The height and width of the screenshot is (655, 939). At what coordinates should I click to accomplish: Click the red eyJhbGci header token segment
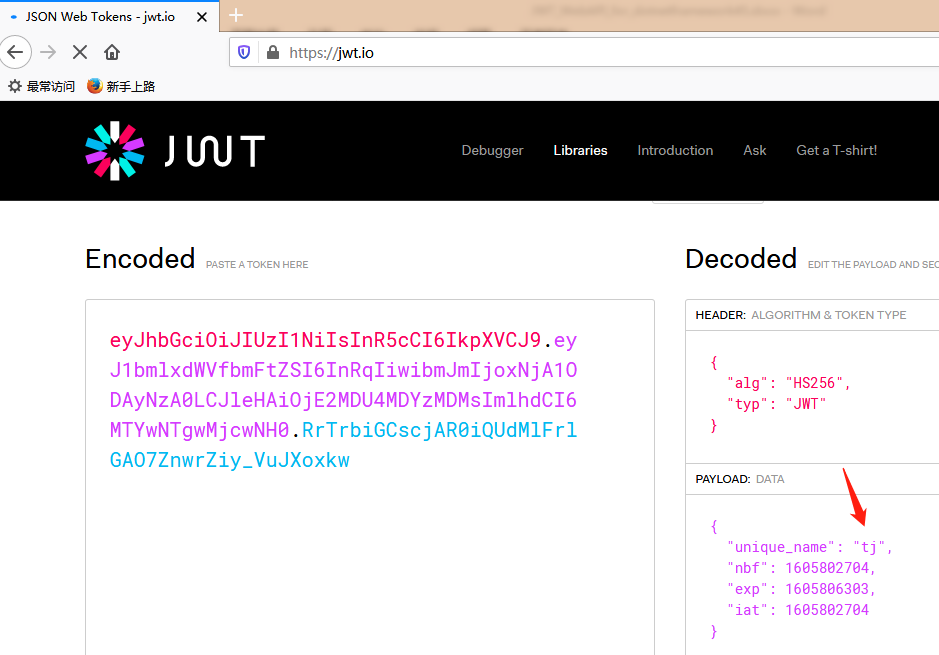(325, 340)
